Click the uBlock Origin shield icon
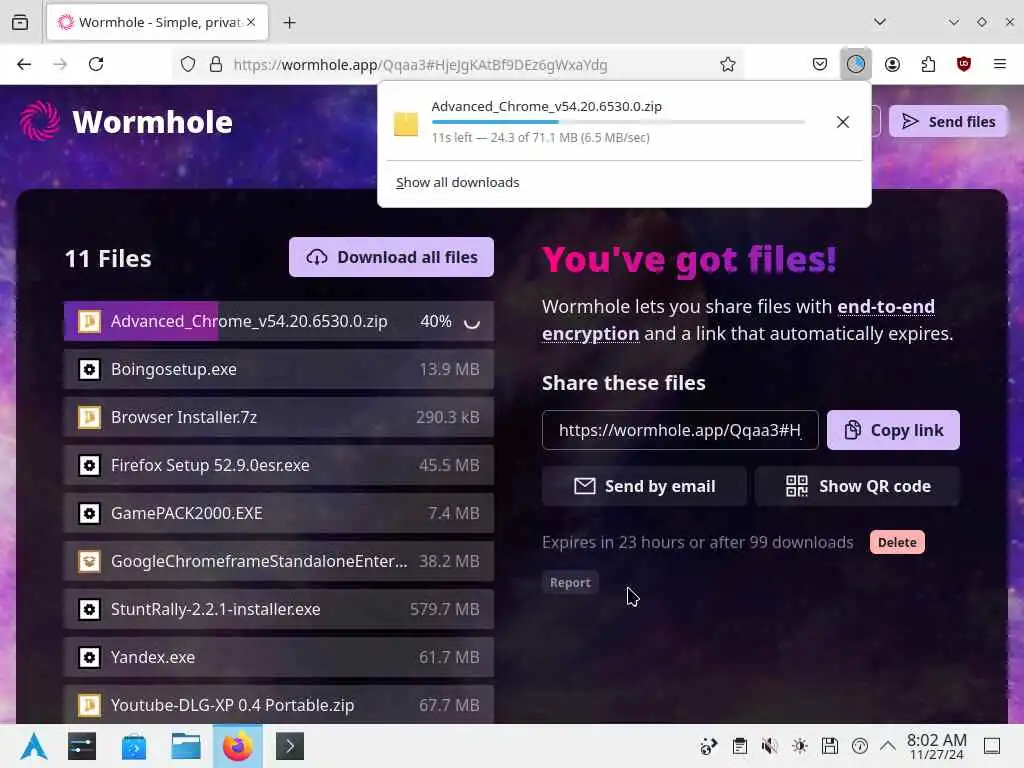Image resolution: width=1024 pixels, height=768 pixels. click(x=964, y=64)
